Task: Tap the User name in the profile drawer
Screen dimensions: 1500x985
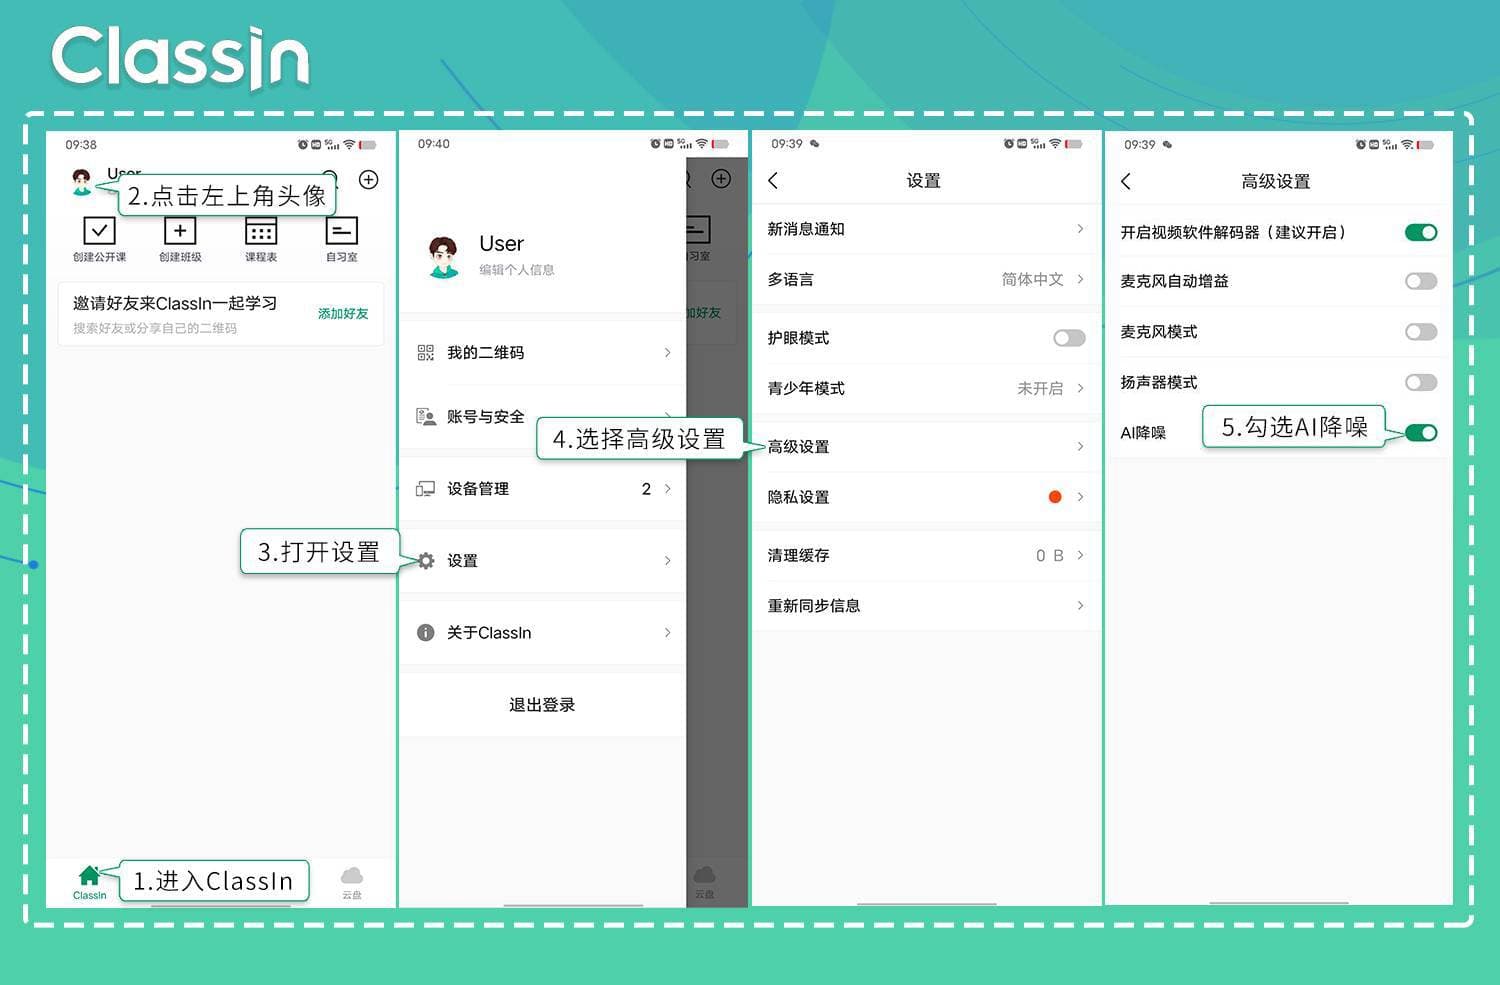Action: (501, 244)
